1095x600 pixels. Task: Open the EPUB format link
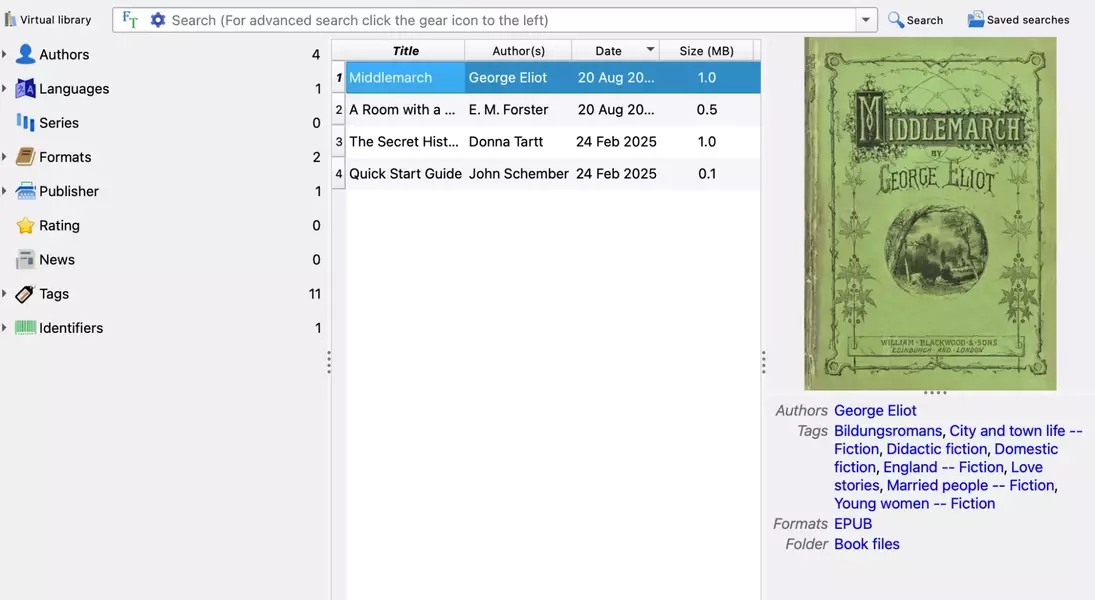853,524
